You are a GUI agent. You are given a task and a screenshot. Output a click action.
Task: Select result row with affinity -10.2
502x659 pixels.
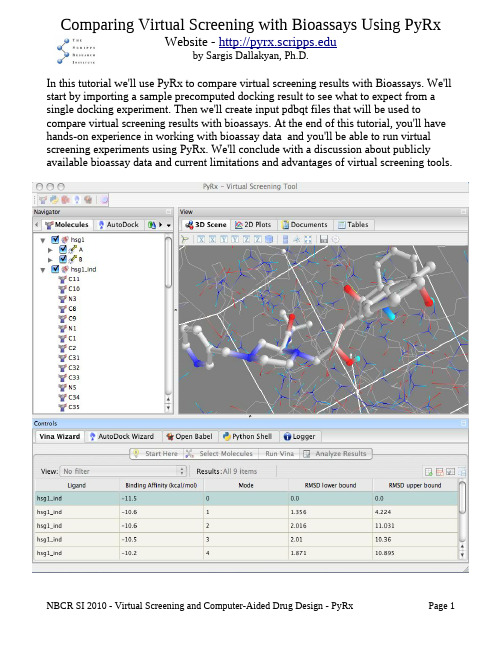[246, 553]
